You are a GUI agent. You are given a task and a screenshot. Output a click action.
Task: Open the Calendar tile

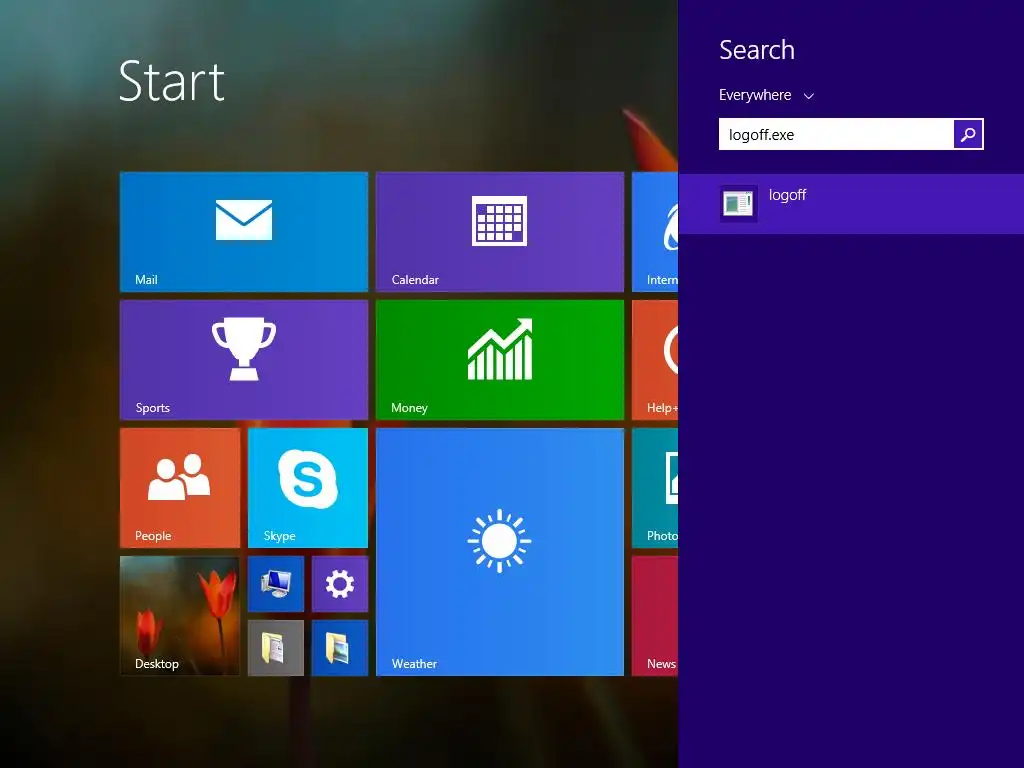(500, 232)
